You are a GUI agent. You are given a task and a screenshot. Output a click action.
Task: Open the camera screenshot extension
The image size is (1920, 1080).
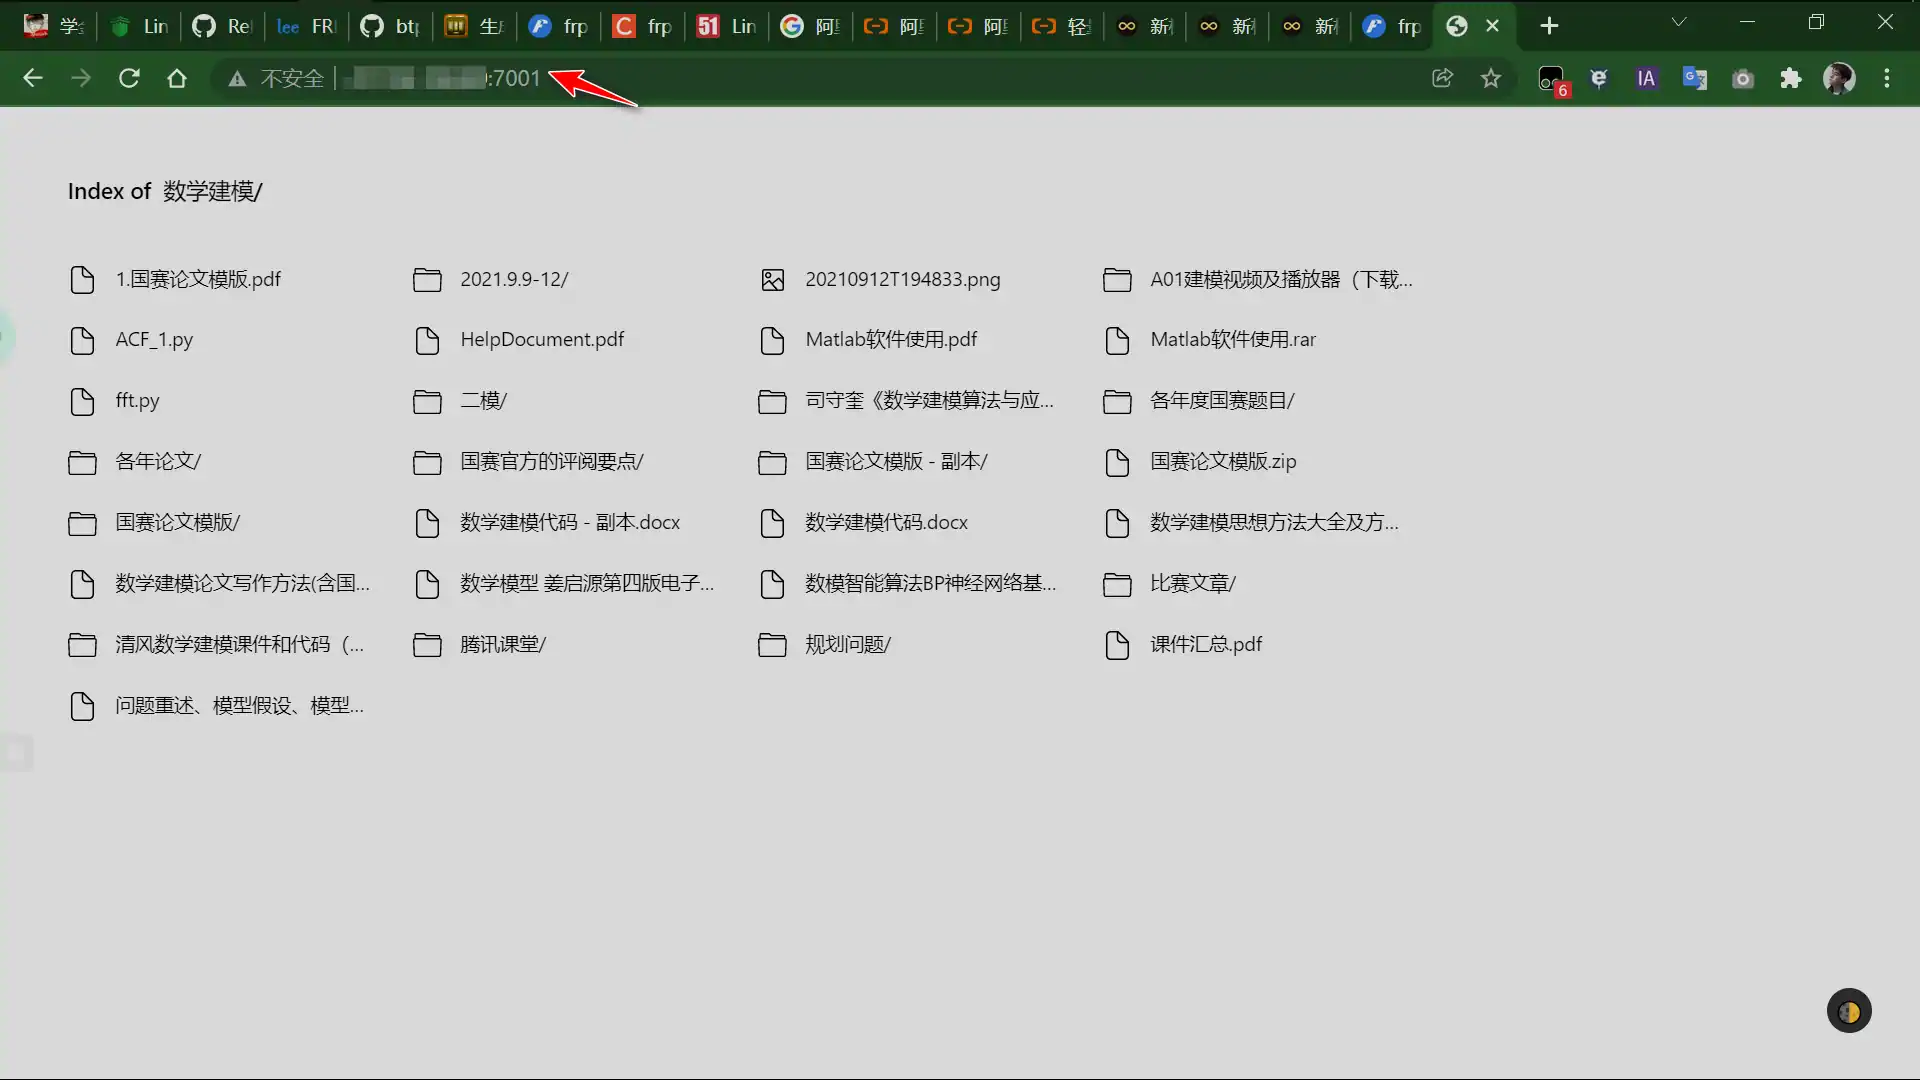click(x=1743, y=78)
